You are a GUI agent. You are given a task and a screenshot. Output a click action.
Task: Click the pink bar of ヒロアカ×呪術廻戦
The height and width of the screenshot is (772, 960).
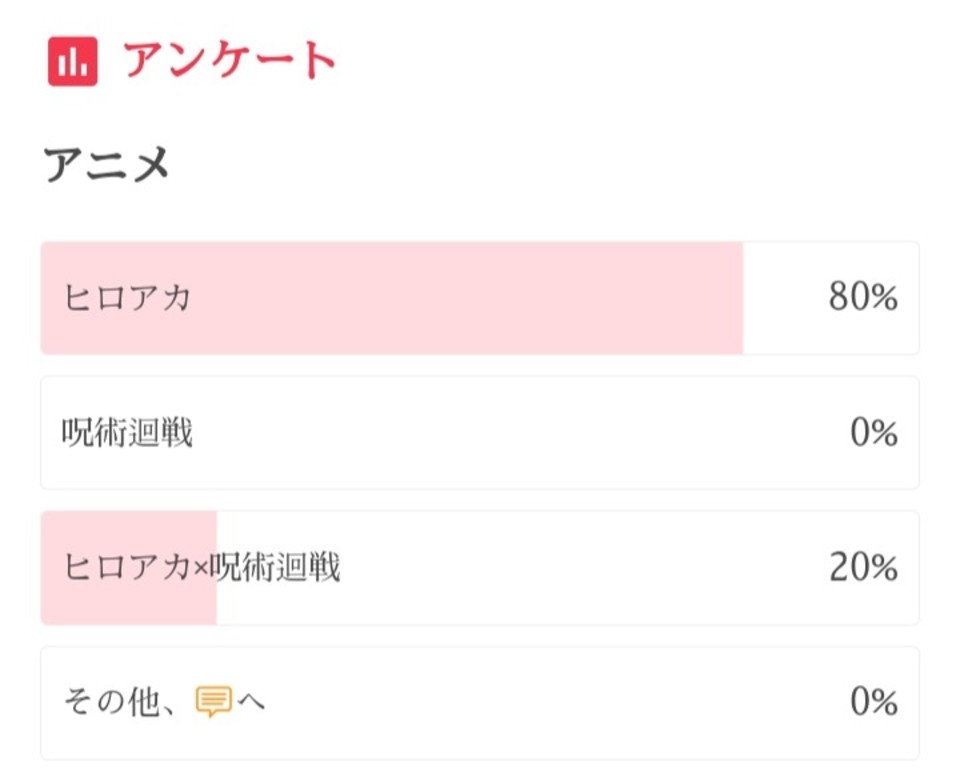click(129, 568)
